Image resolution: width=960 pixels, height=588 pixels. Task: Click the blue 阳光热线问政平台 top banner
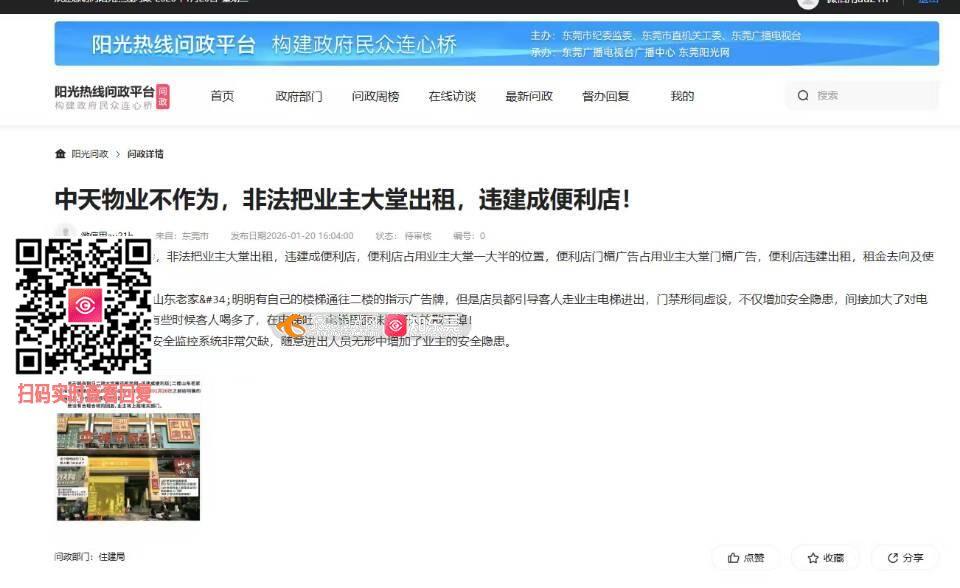[x=496, y=44]
